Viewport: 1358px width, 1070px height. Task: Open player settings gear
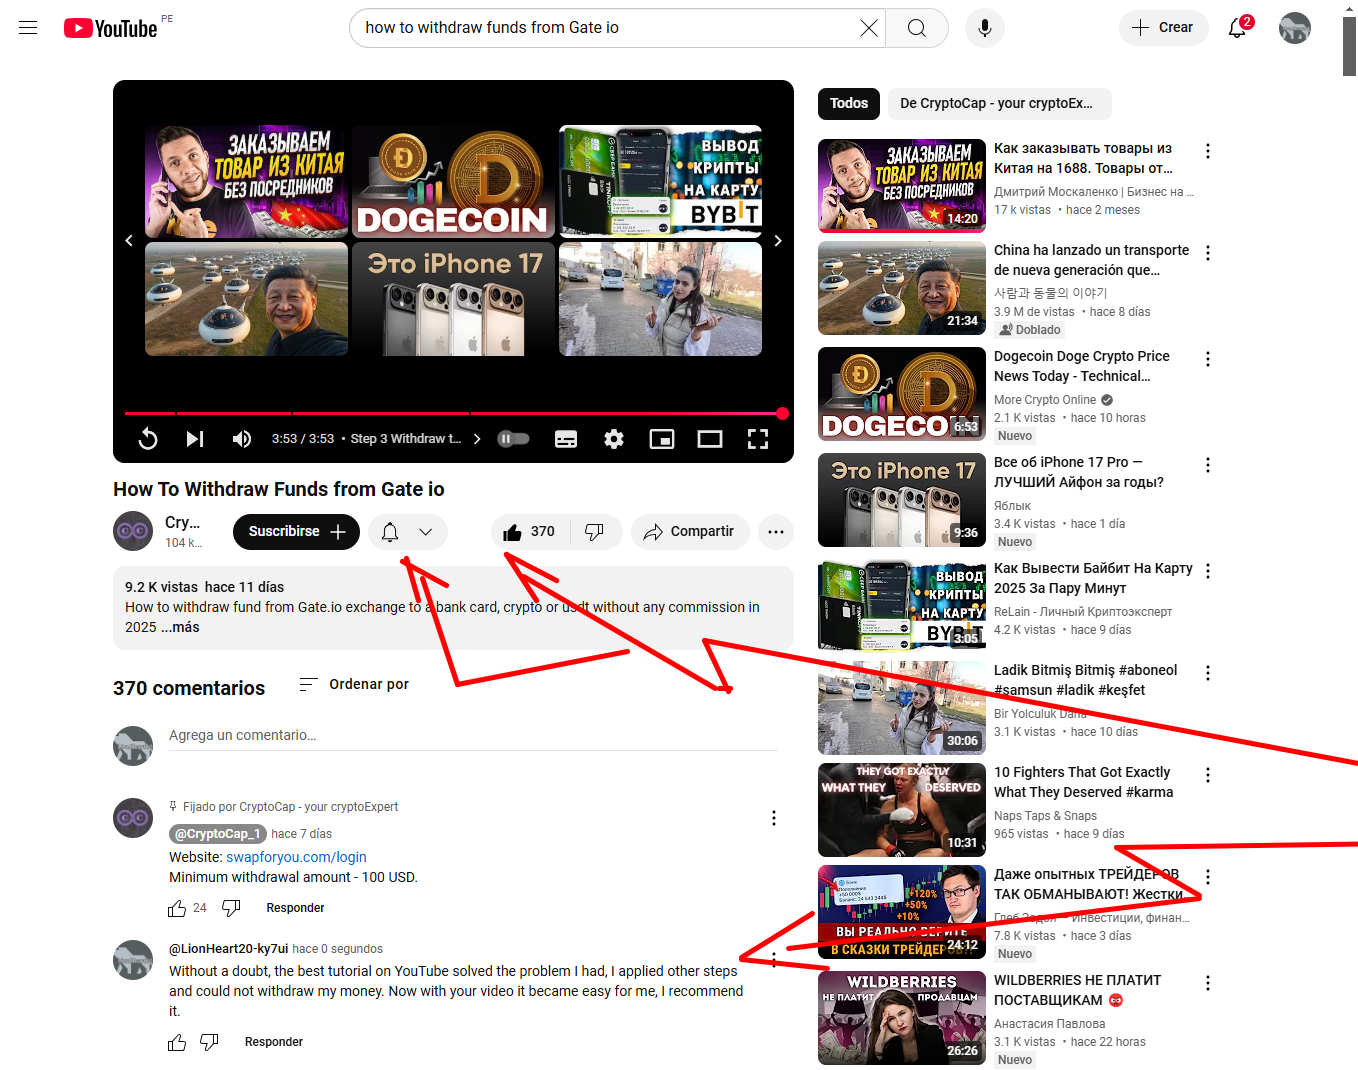click(614, 438)
